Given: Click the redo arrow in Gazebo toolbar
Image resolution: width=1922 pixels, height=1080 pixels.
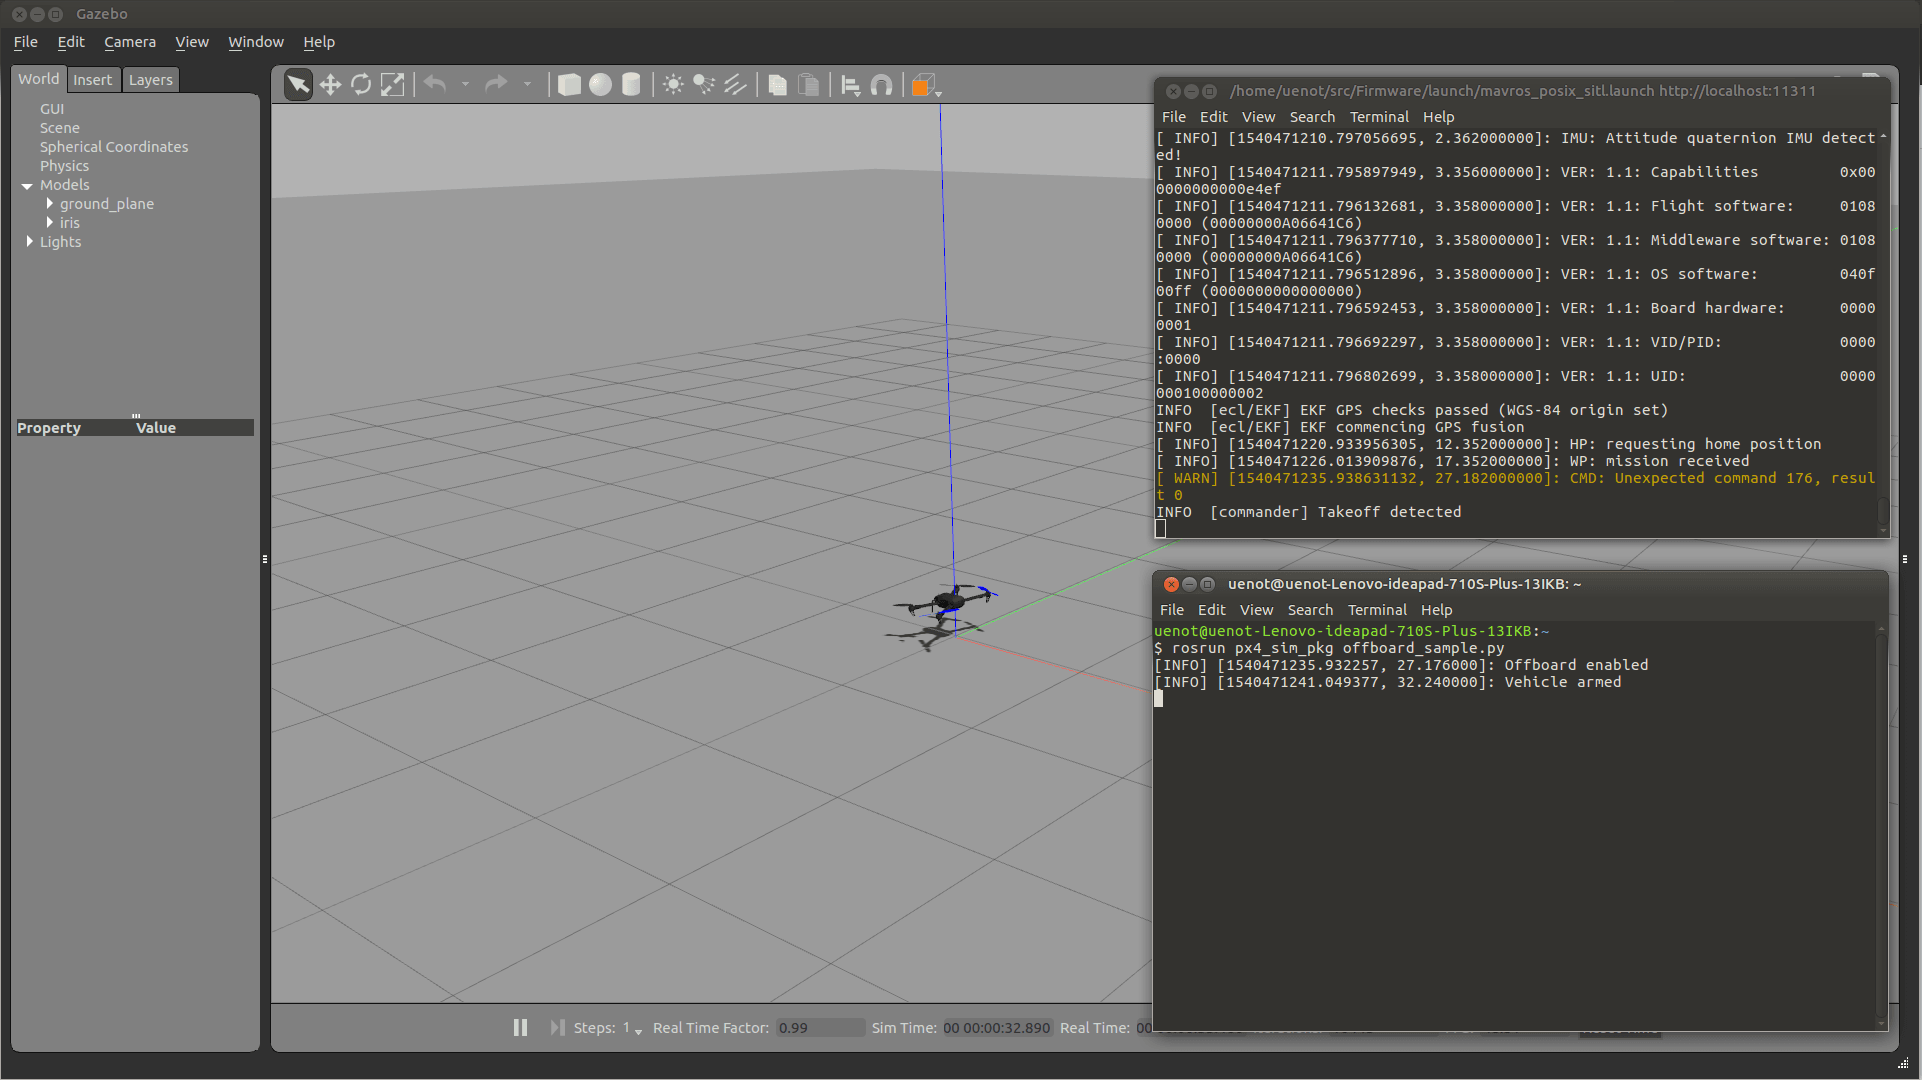Looking at the screenshot, I should click(496, 85).
